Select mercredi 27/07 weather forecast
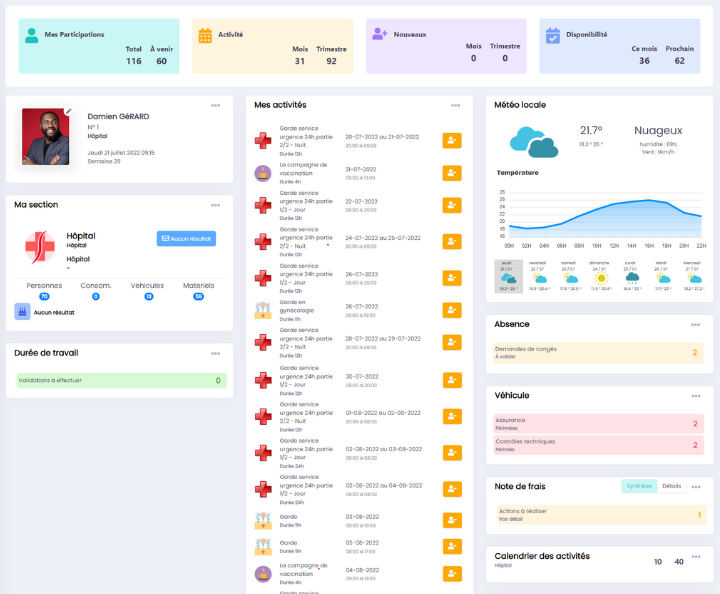 [x=693, y=276]
